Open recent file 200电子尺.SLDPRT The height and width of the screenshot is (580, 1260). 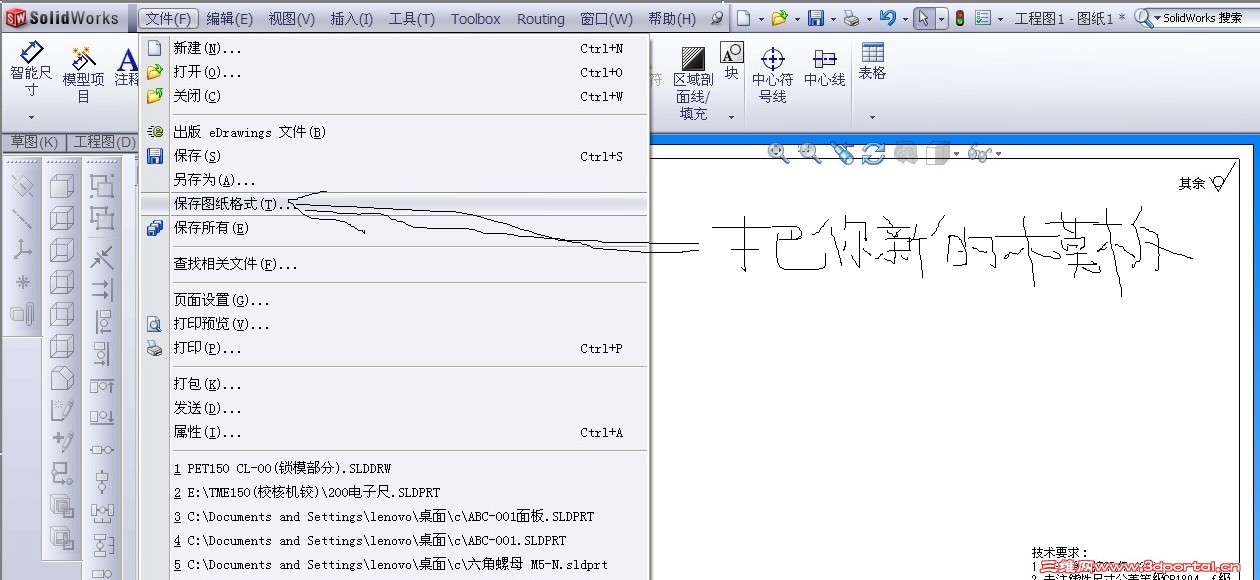(x=394, y=492)
